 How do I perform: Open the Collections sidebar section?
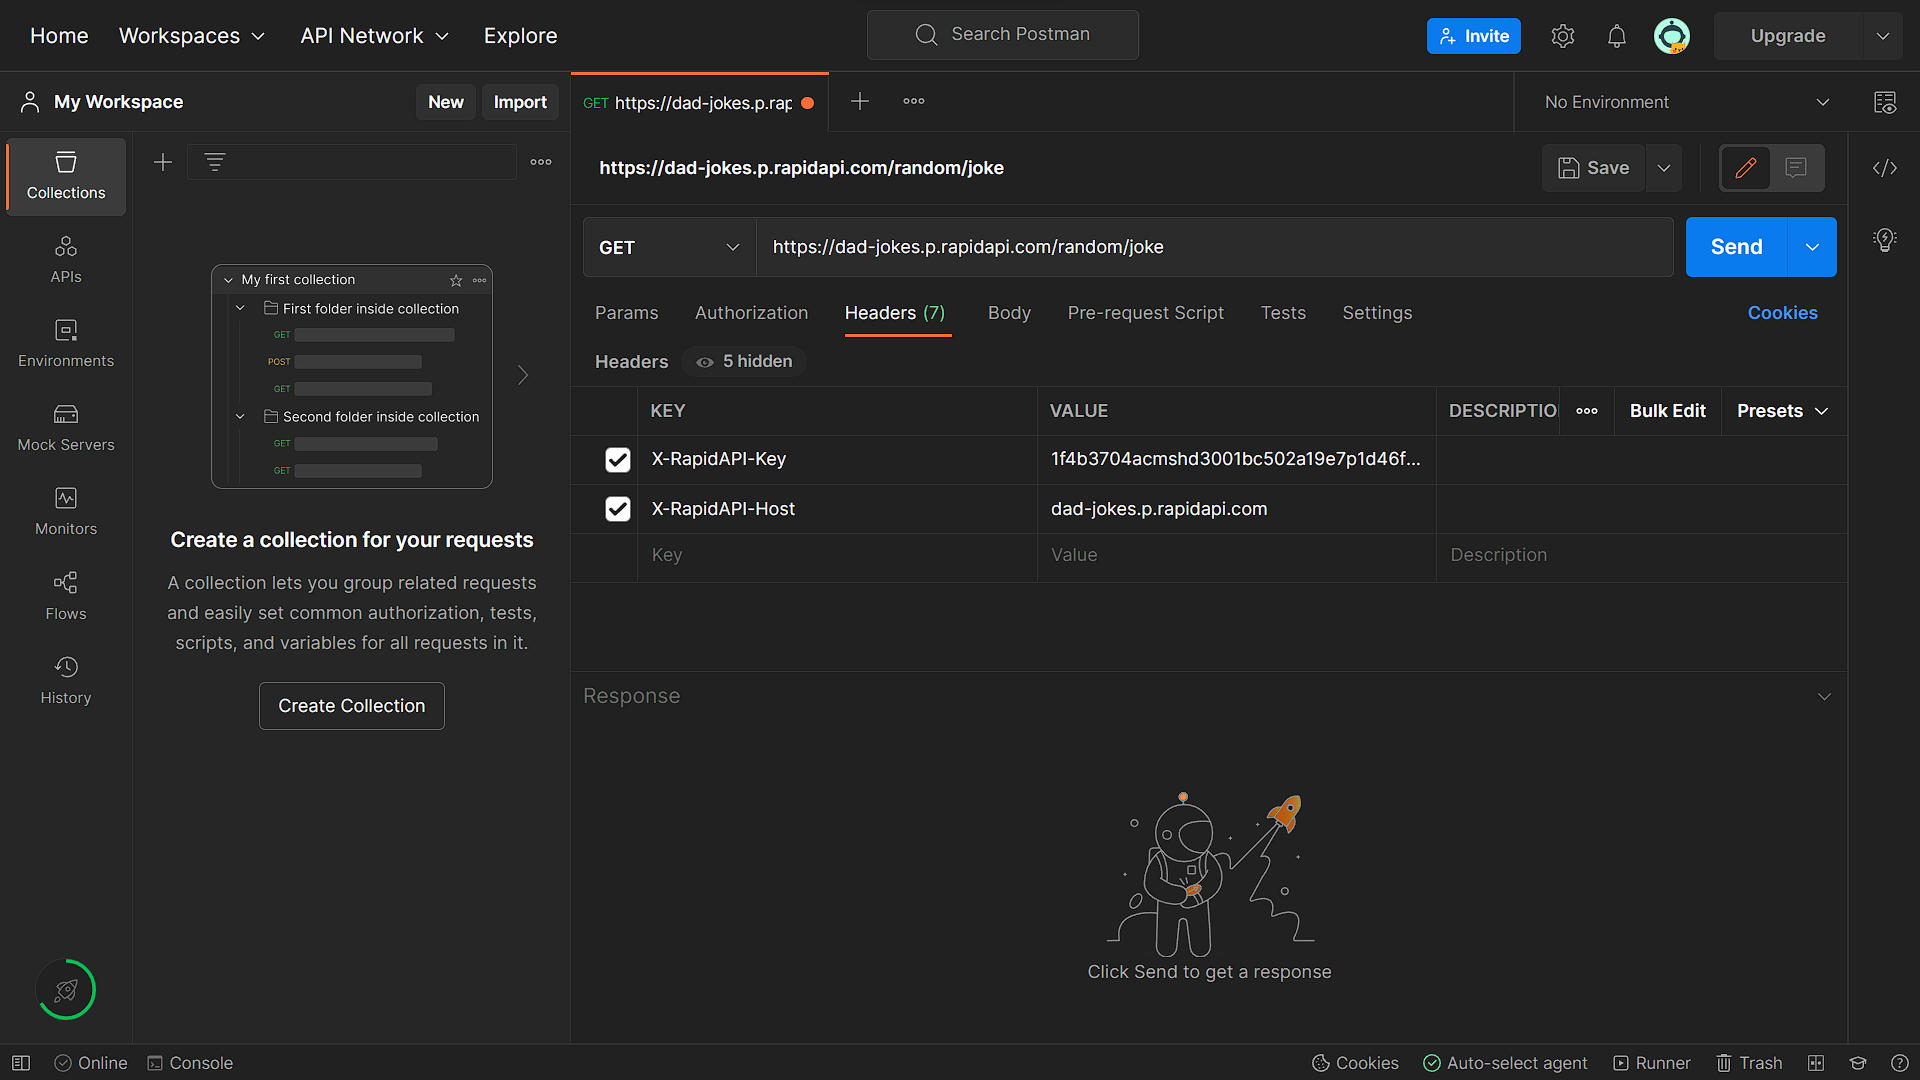coord(66,176)
